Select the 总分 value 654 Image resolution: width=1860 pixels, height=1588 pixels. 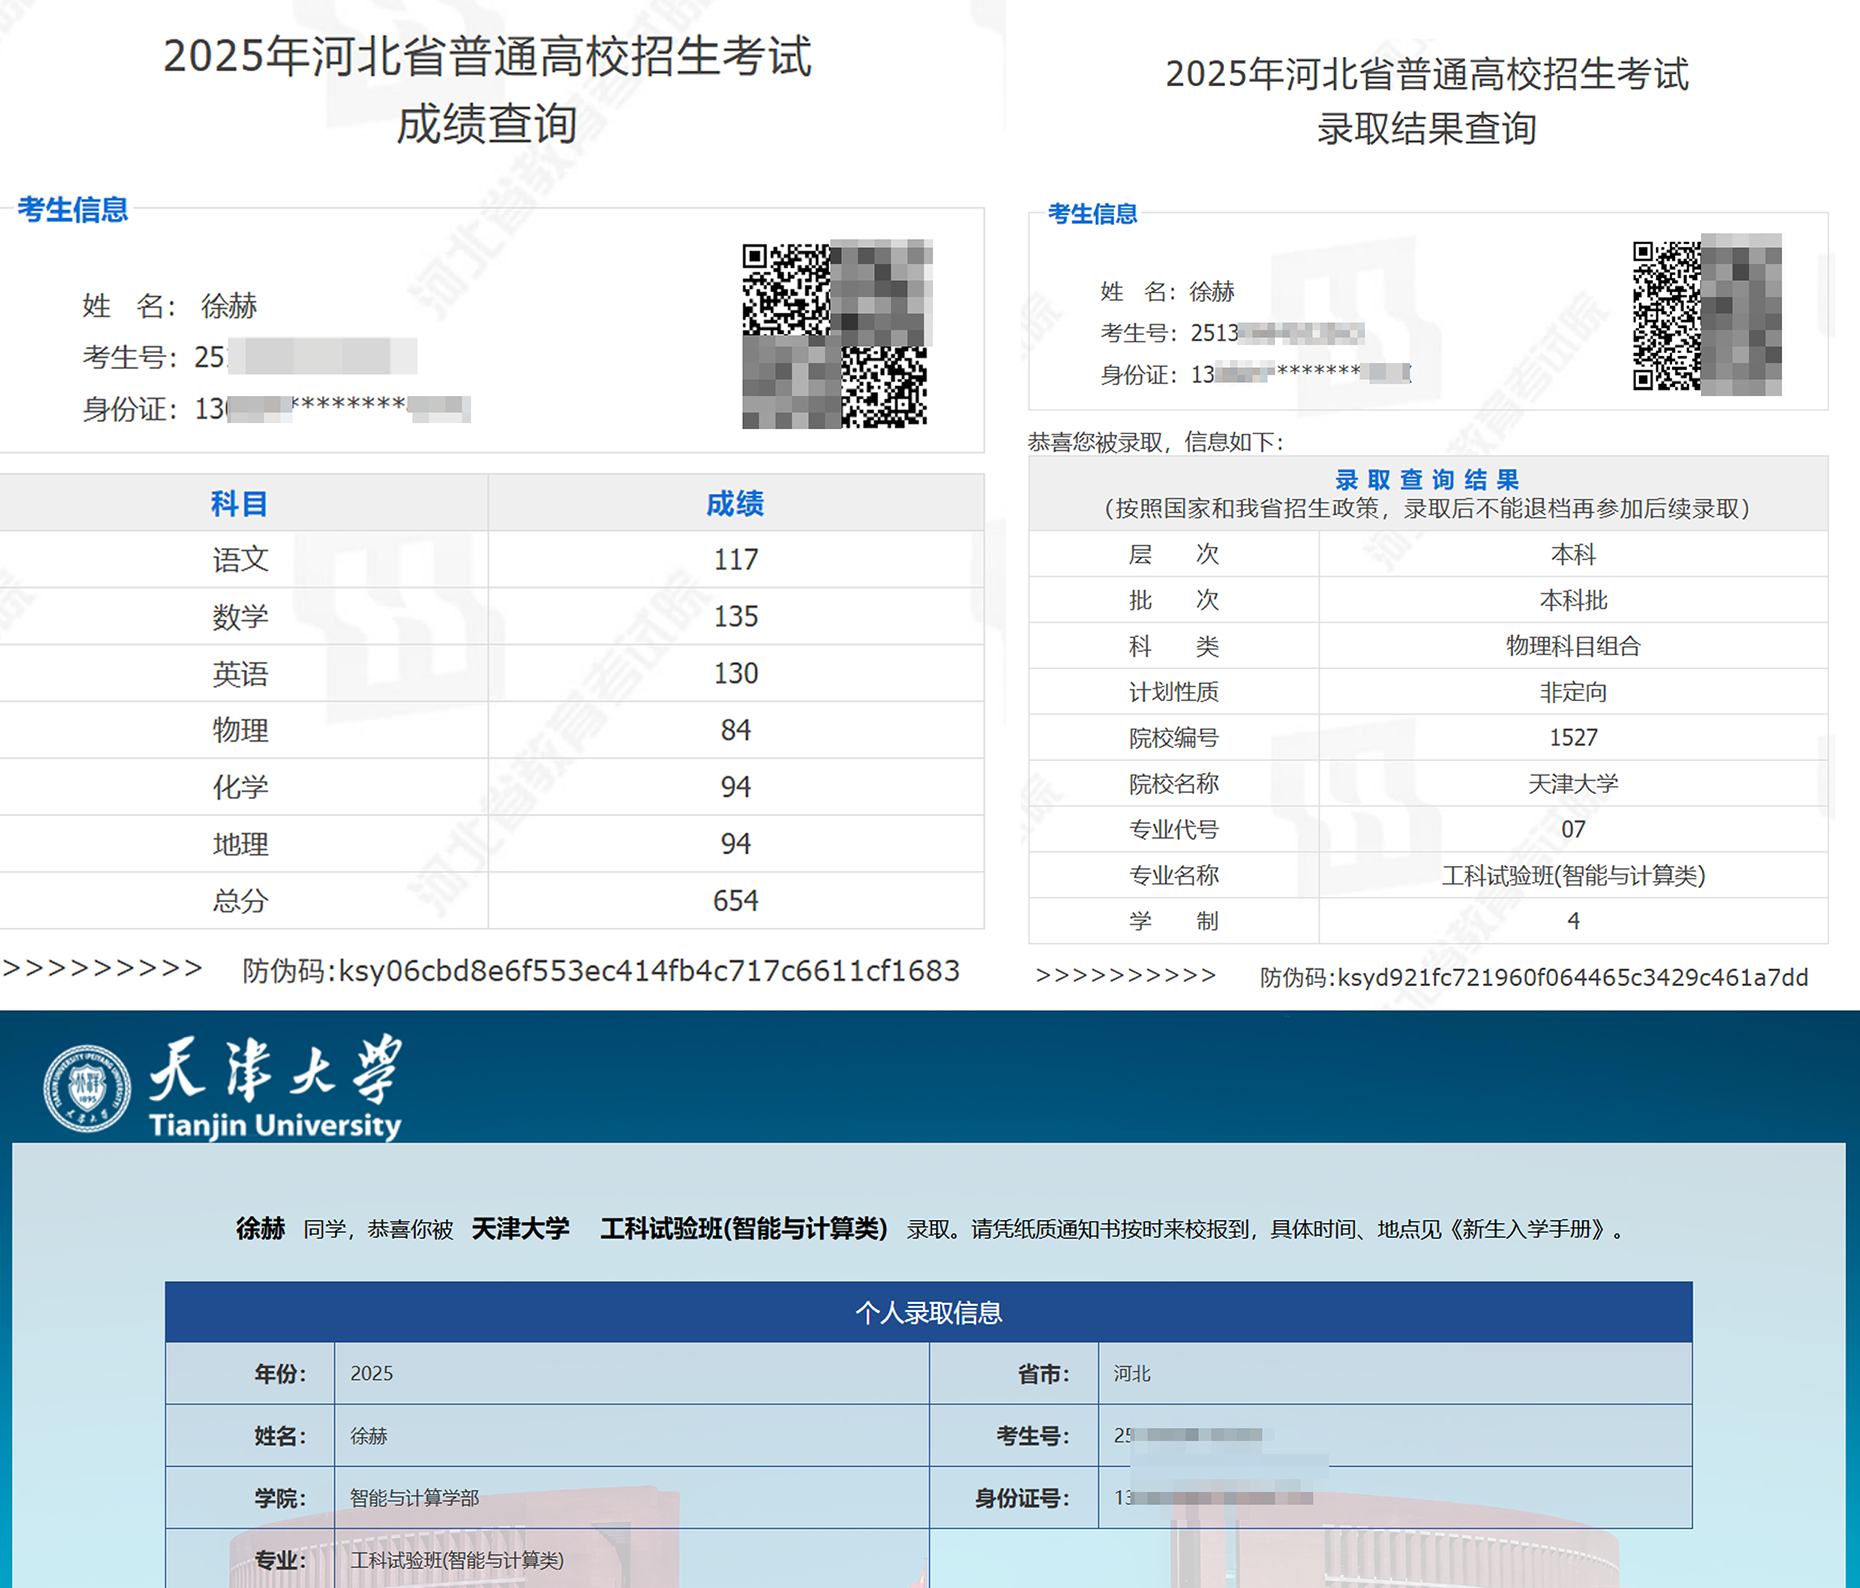pos(736,901)
